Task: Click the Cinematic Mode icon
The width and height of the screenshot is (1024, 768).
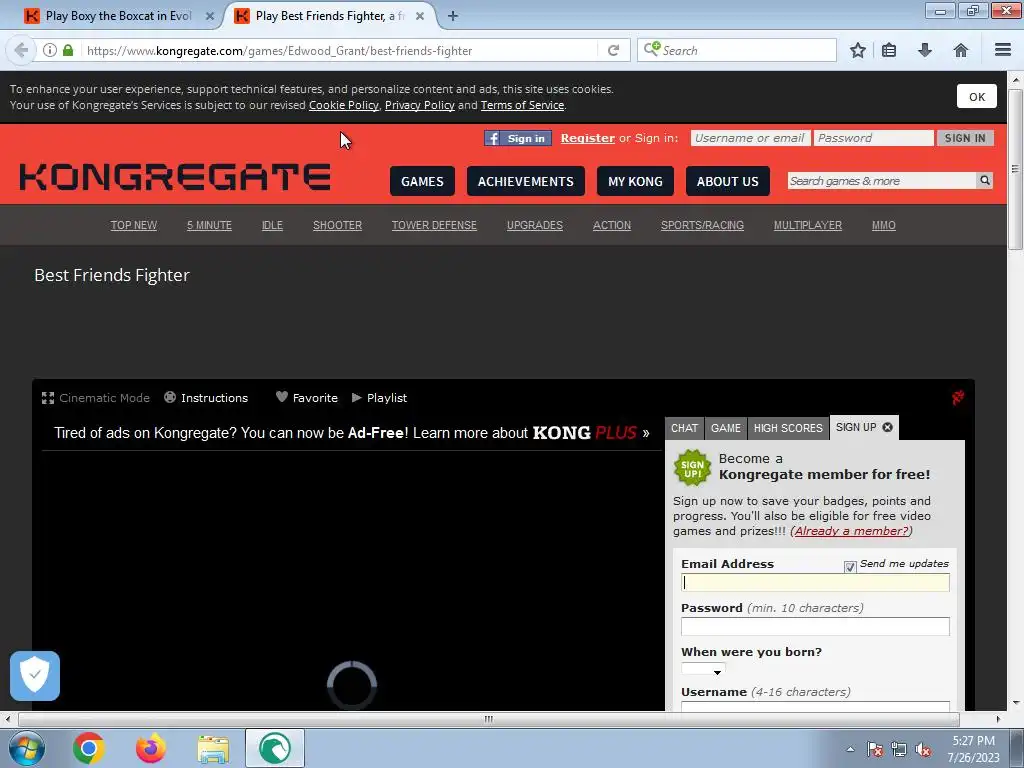Action: 48,398
